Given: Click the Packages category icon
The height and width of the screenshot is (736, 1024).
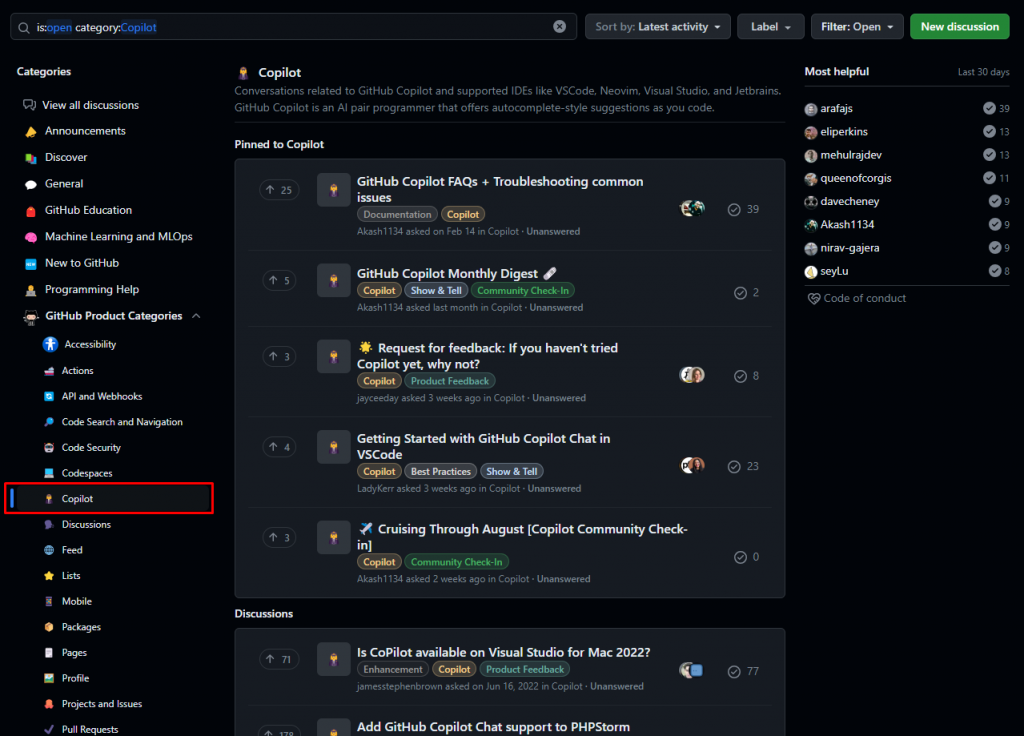Looking at the screenshot, I should pos(49,627).
